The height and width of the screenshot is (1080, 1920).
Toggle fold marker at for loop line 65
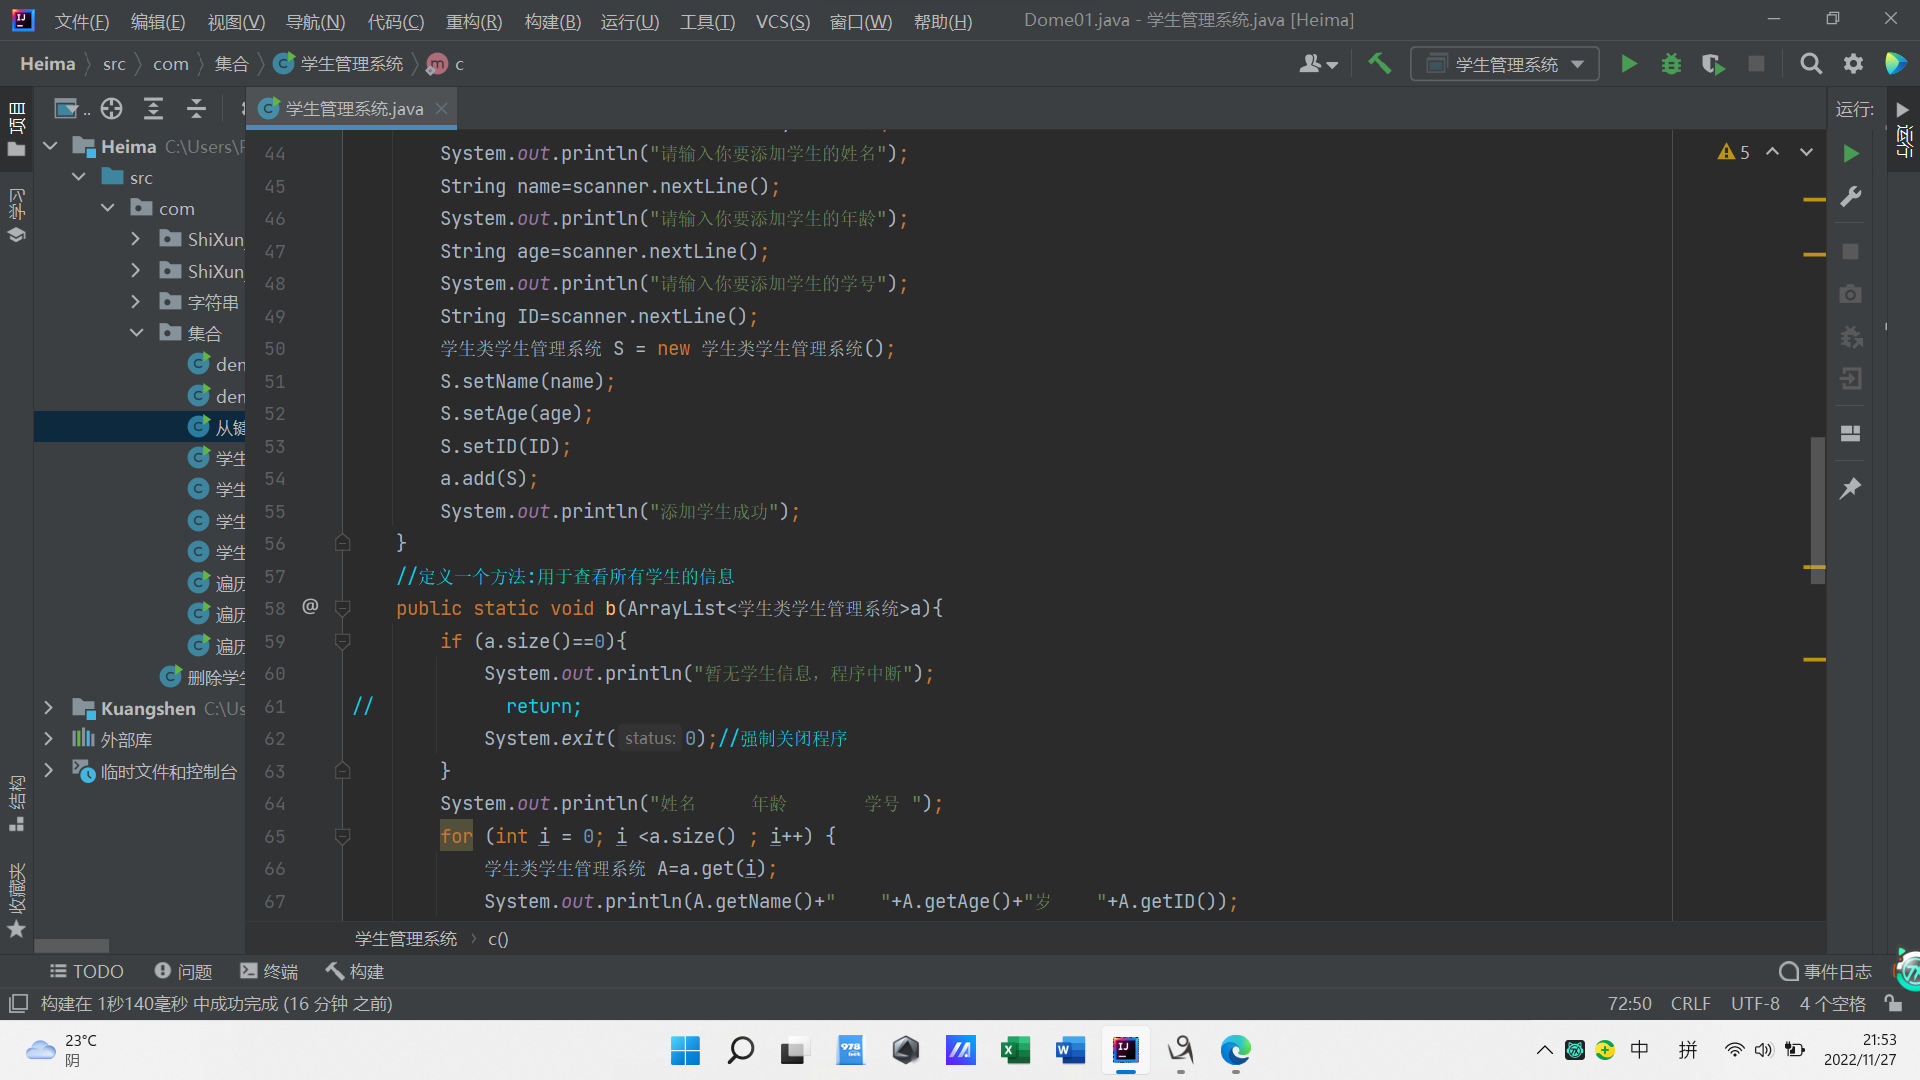343,836
